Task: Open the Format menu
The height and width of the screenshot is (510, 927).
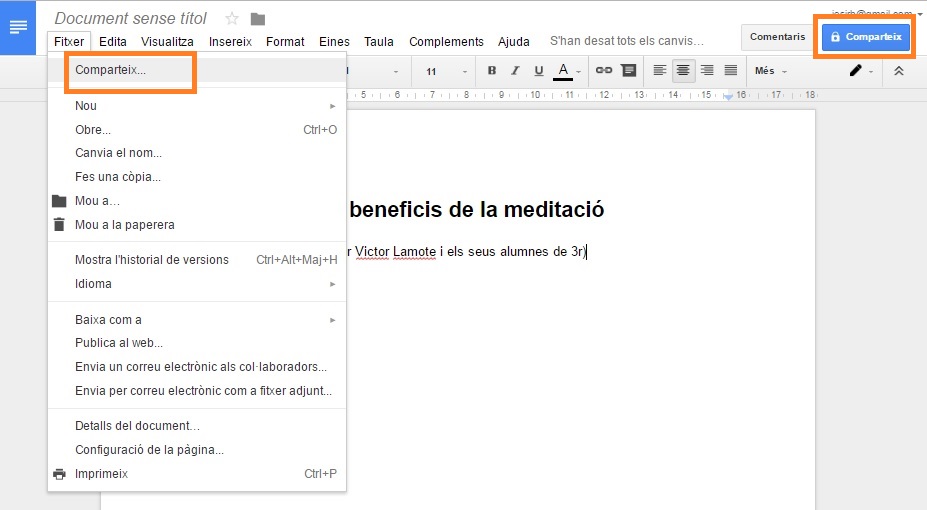Action: 285,42
